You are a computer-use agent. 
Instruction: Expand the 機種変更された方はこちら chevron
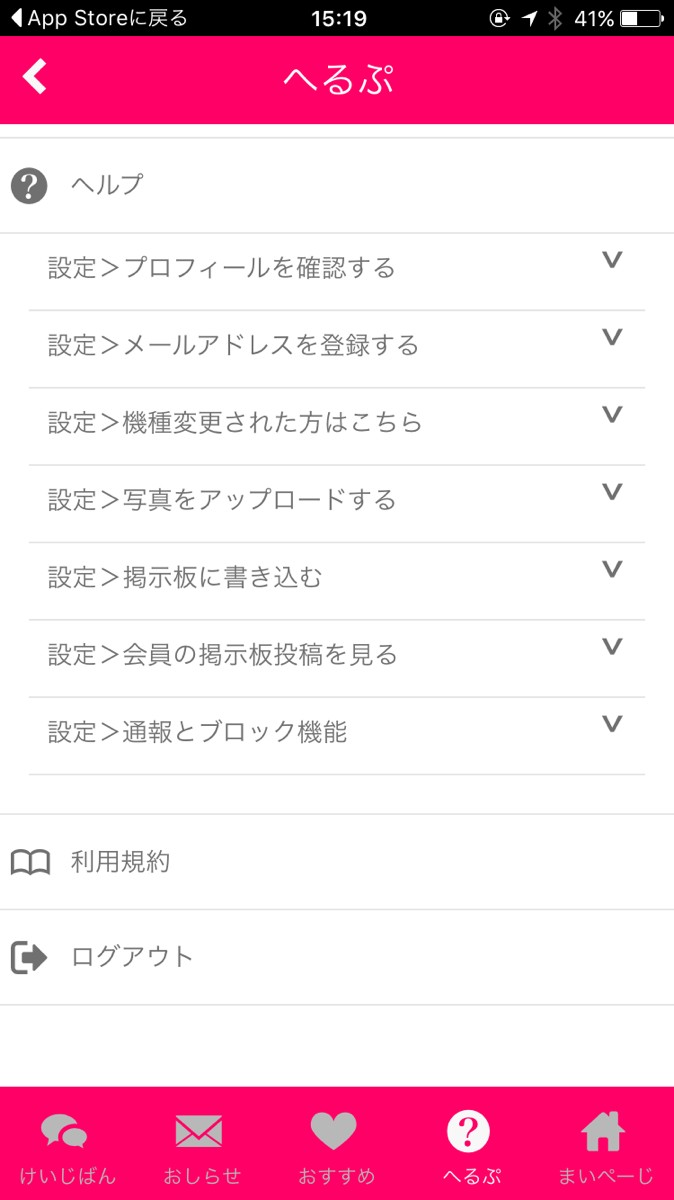pos(612,414)
